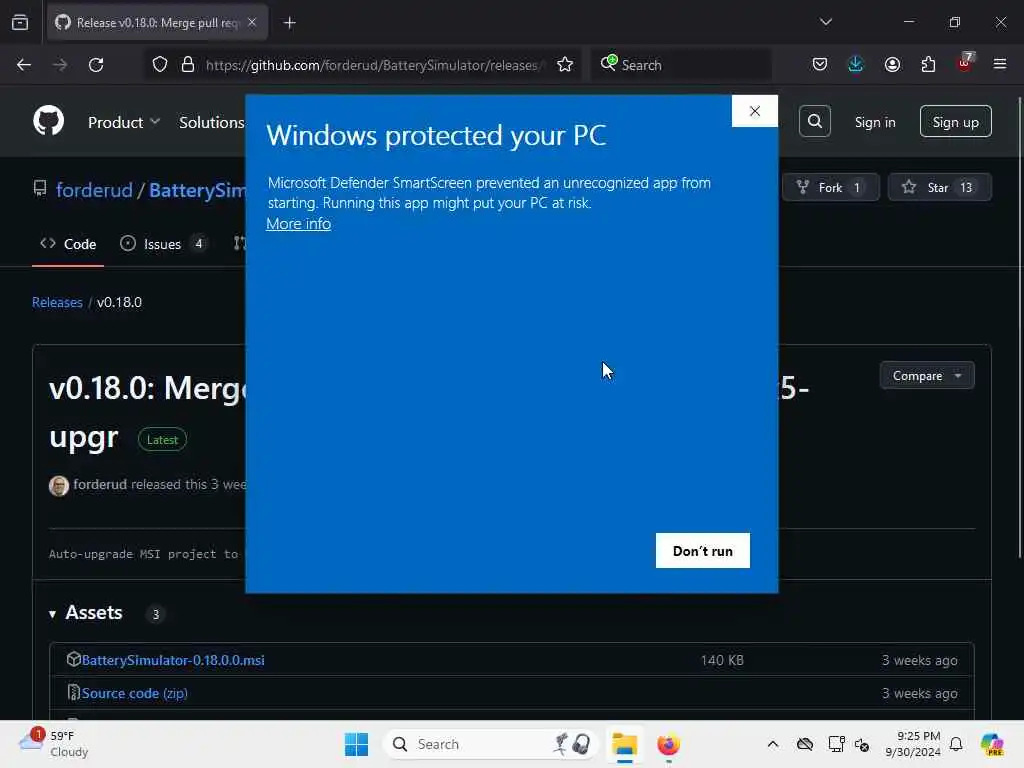Click the network display tray icon
The width and height of the screenshot is (1024, 768).
836,744
